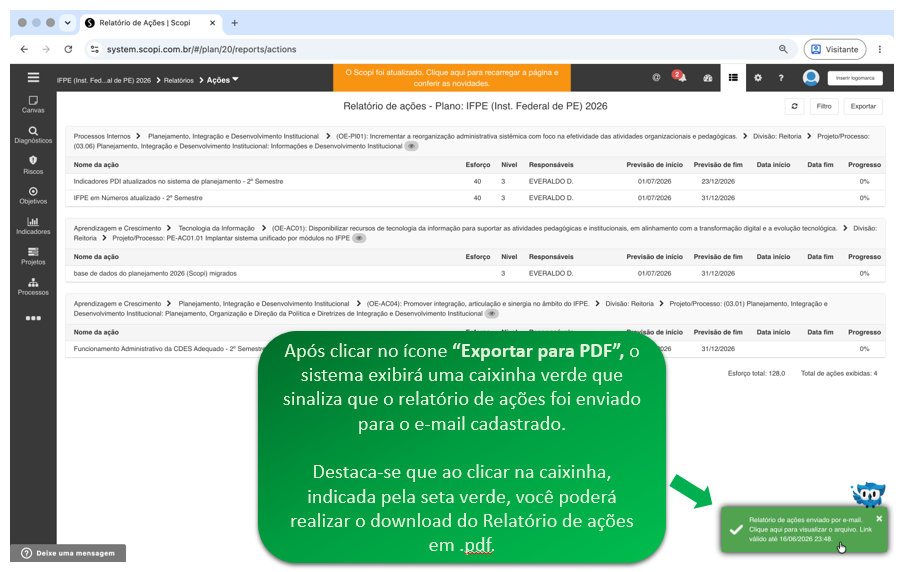Toggle eye icon for Política e Diretrizes project

pyautogui.click(x=492, y=313)
